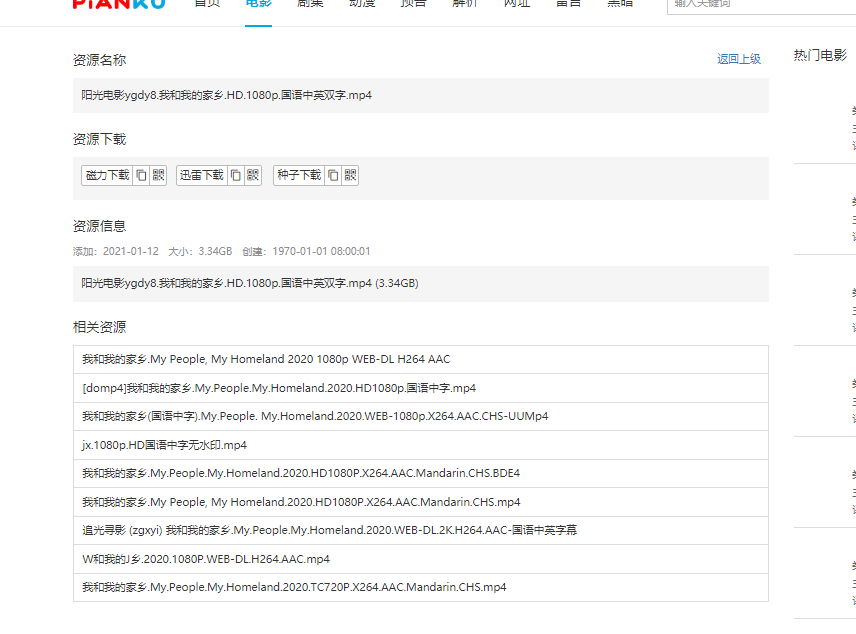Open the PIANKU site logo
The width and height of the screenshot is (856, 634).
point(118,3)
